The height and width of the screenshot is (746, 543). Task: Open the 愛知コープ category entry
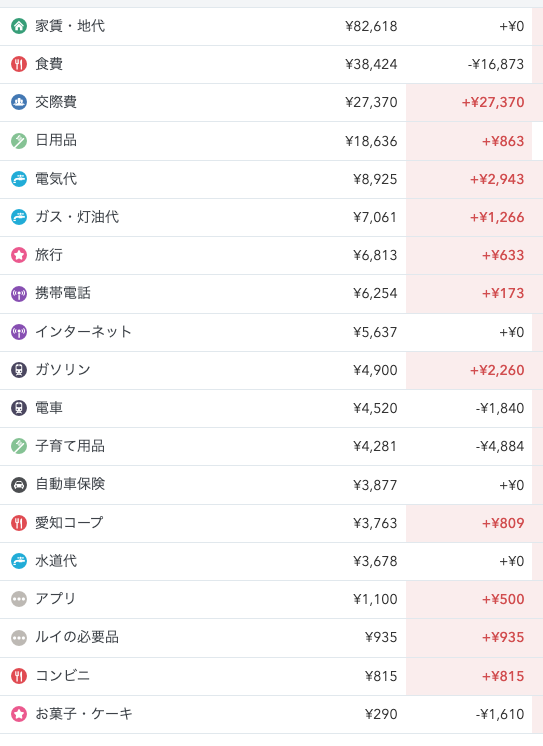(271, 523)
